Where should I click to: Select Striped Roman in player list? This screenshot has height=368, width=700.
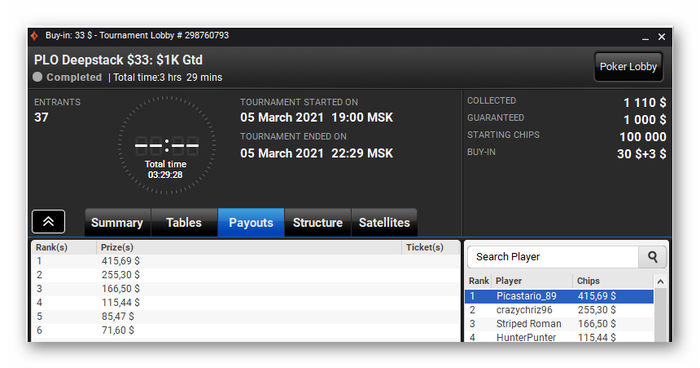point(559,324)
